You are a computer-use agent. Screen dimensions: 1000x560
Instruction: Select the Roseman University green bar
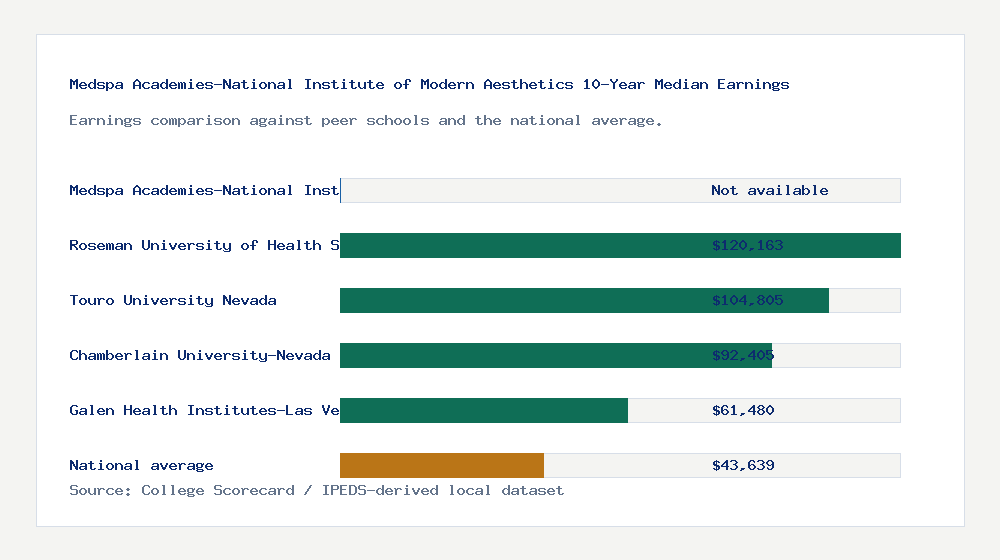coord(621,246)
